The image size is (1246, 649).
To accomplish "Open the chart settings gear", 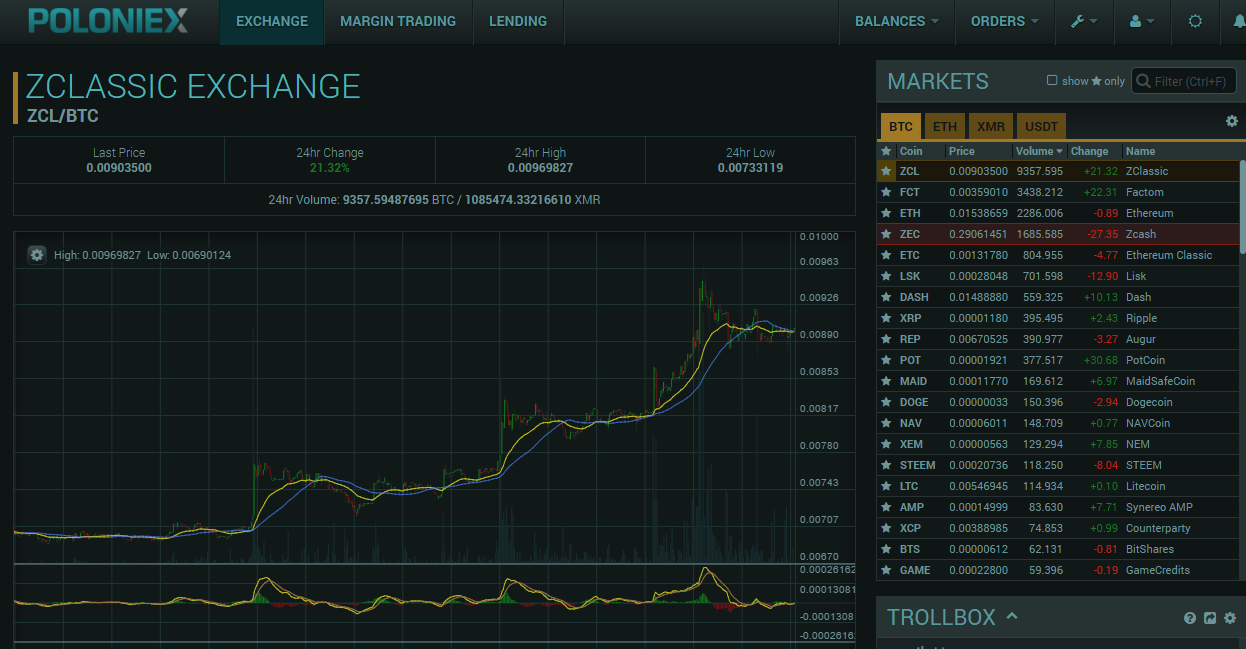I will 37,255.
